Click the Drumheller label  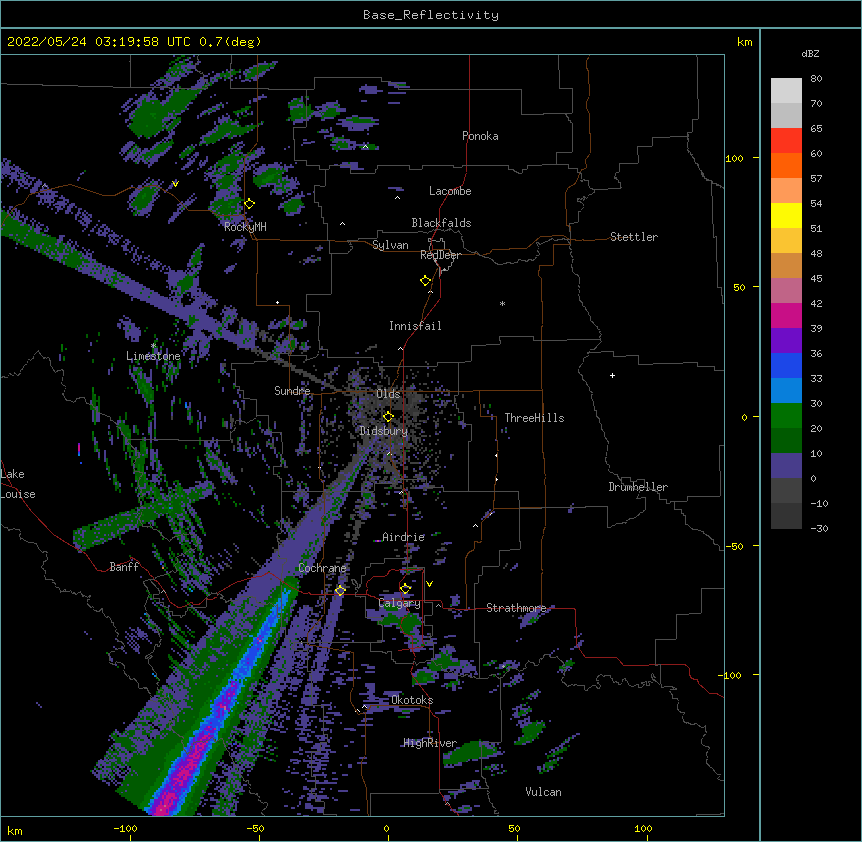(x=638, y=487)
